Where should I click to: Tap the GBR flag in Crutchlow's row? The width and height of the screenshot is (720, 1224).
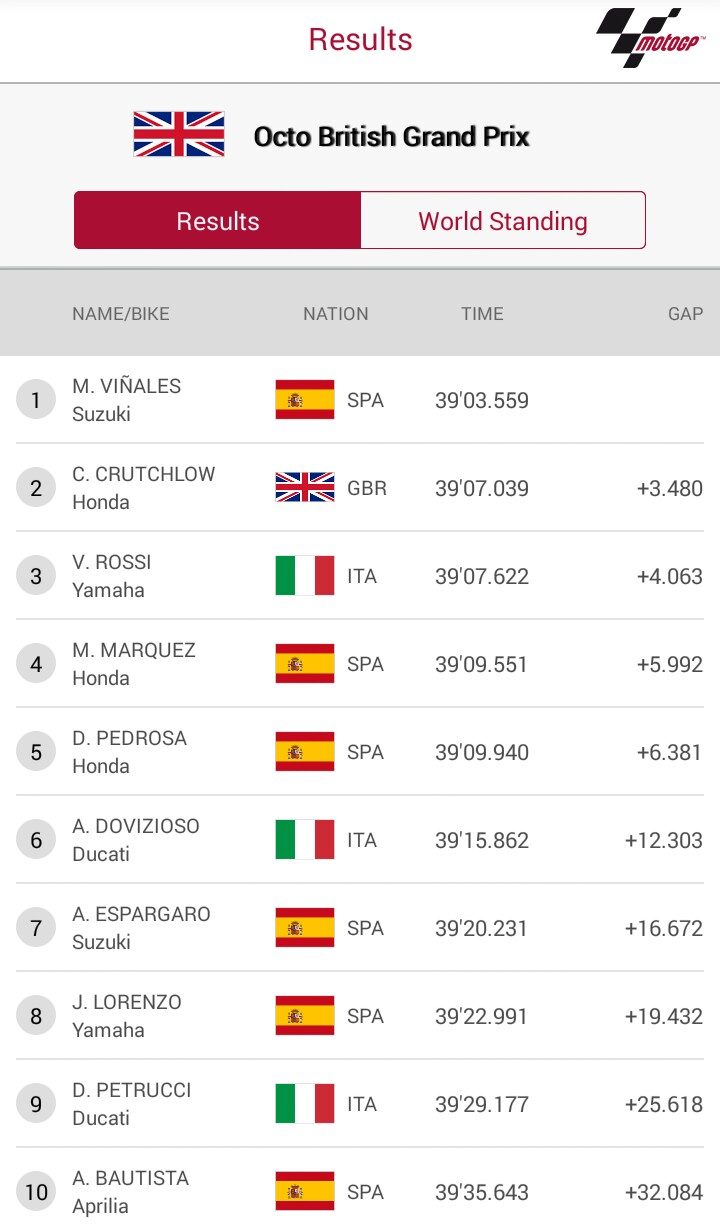pyautogui.click(x=305, y=488)
